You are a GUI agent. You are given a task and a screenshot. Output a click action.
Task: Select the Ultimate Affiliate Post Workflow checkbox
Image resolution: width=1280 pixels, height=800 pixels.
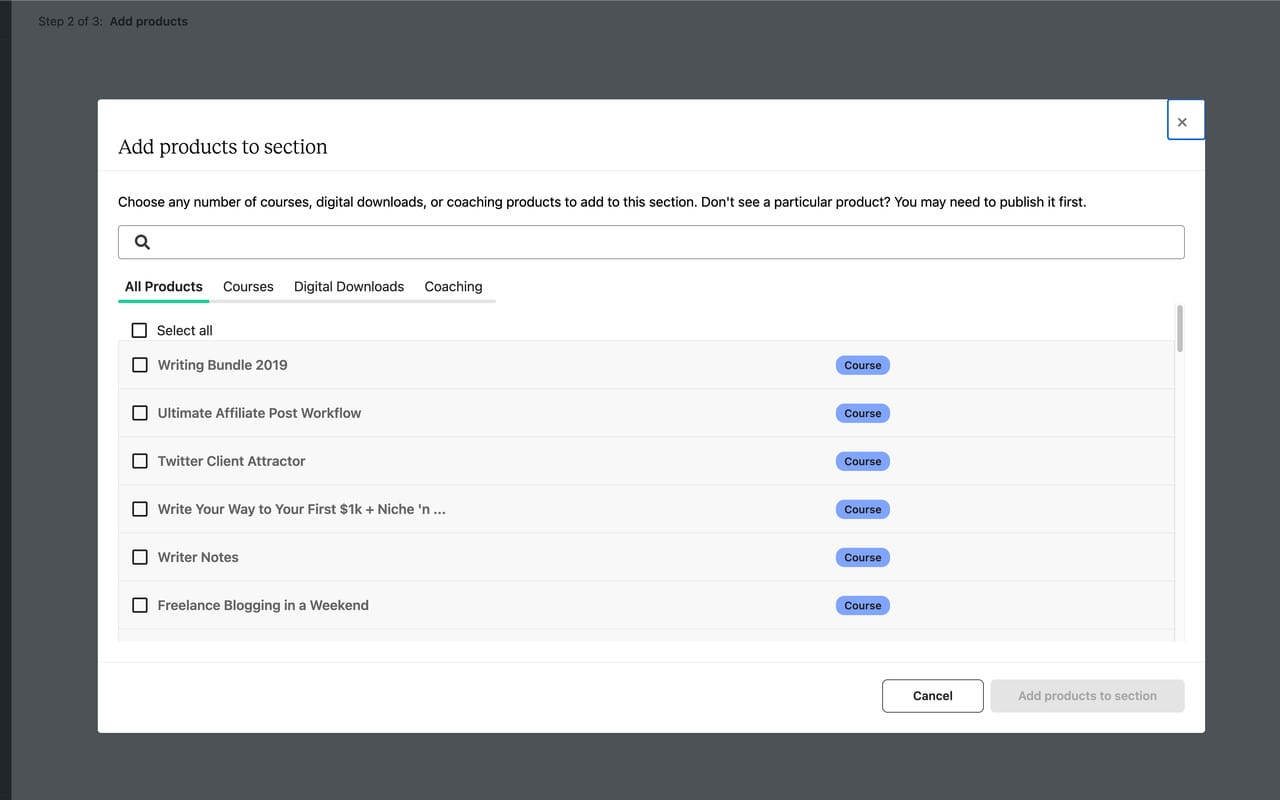140,413
